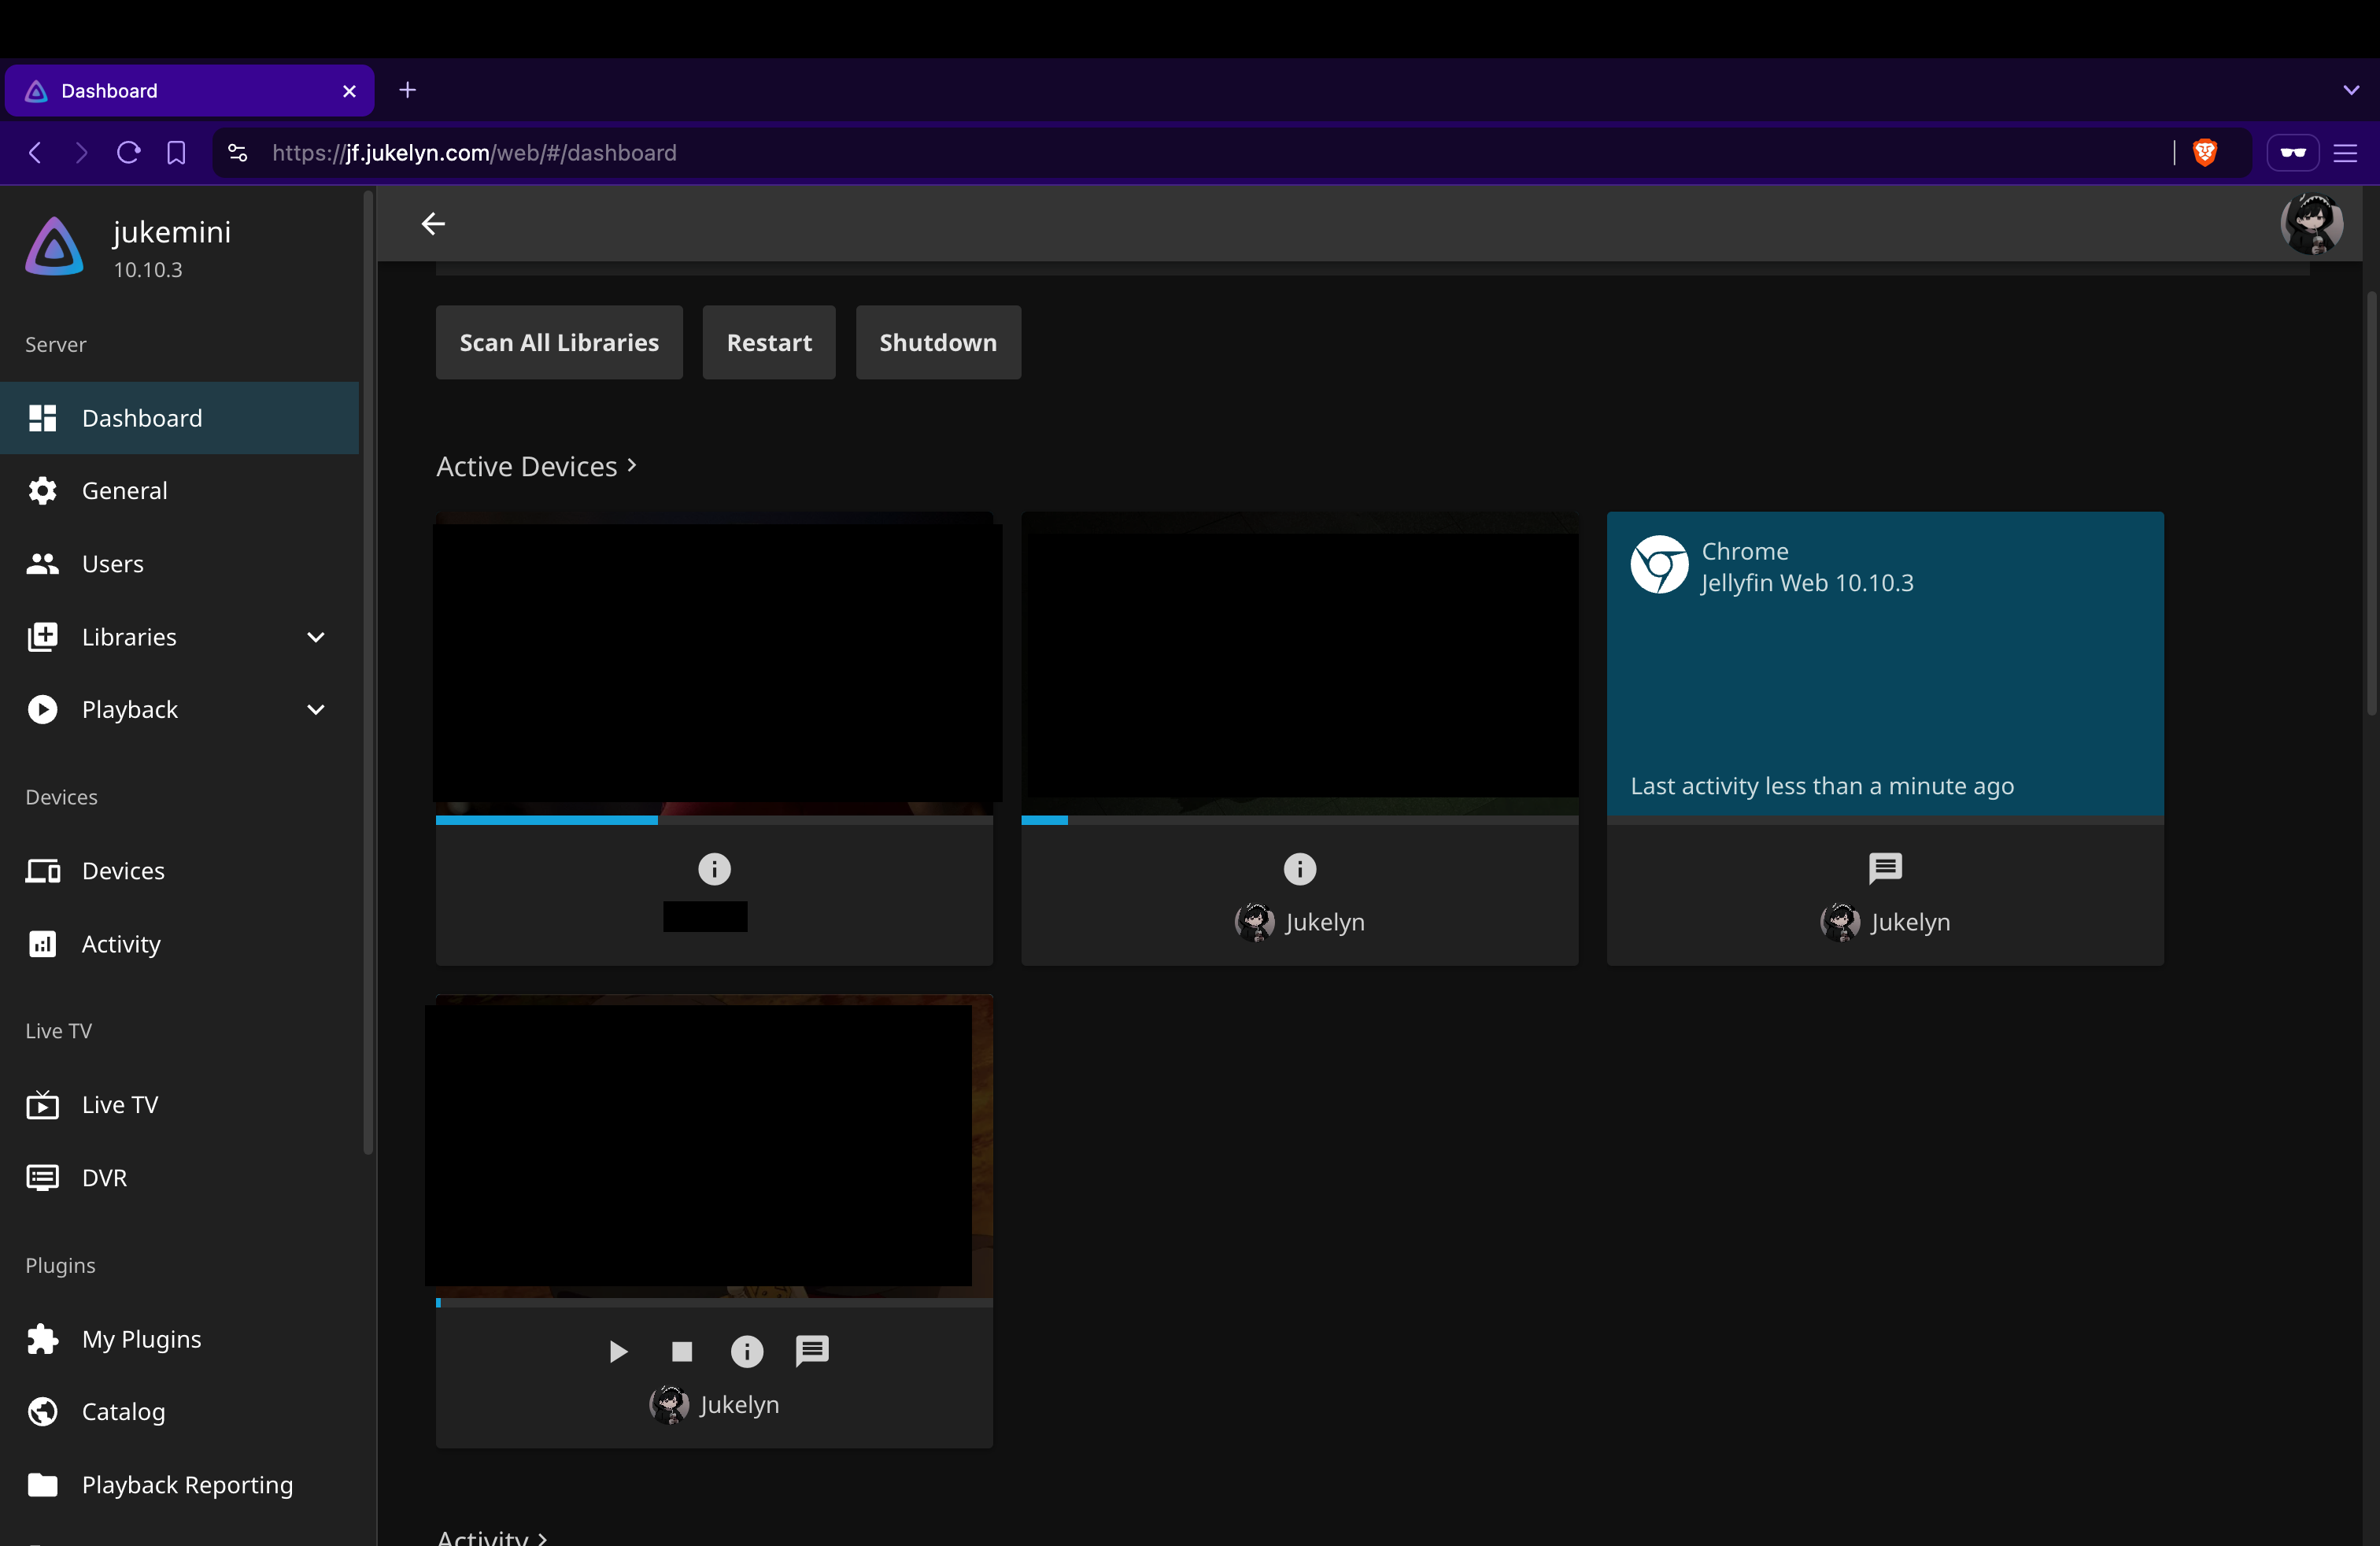Click the Restart server button
The height and width of the screenshot is (1546, 2380).
(x=768, y=343)
